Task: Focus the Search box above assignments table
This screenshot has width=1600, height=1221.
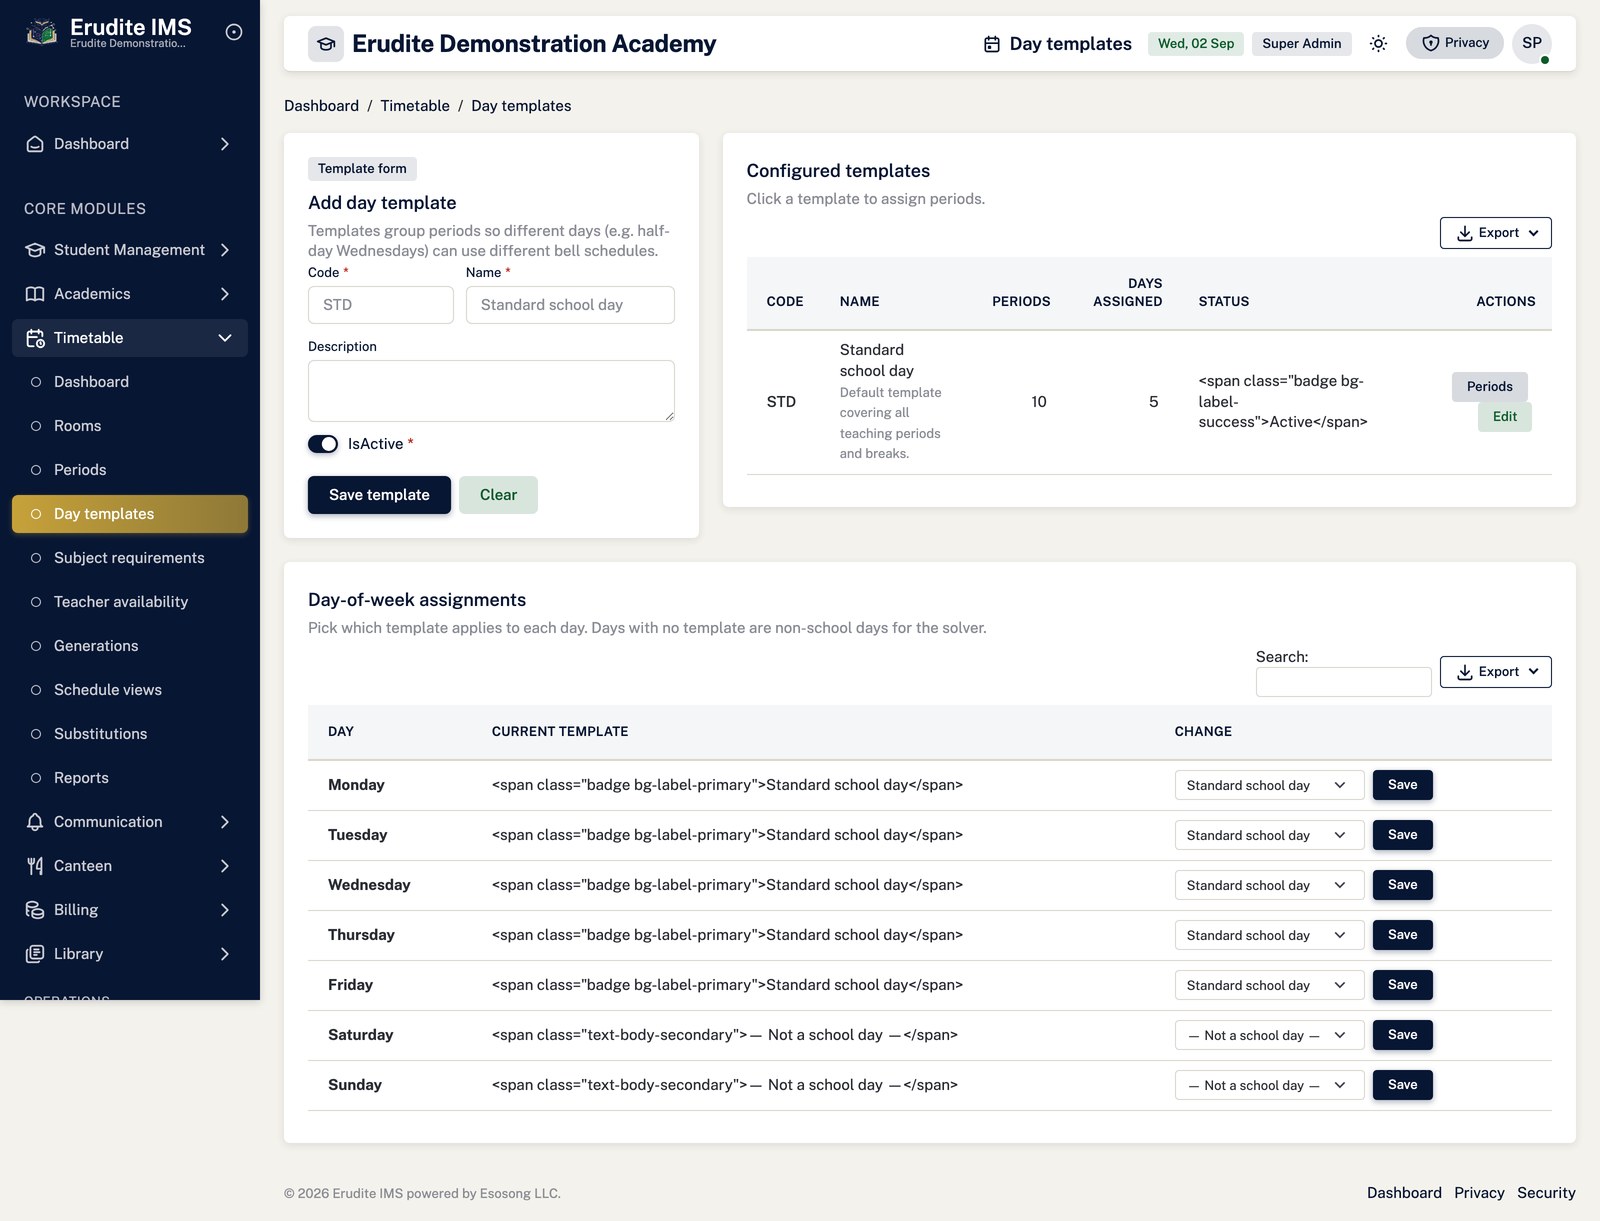Action: [x=1344, y=682]
